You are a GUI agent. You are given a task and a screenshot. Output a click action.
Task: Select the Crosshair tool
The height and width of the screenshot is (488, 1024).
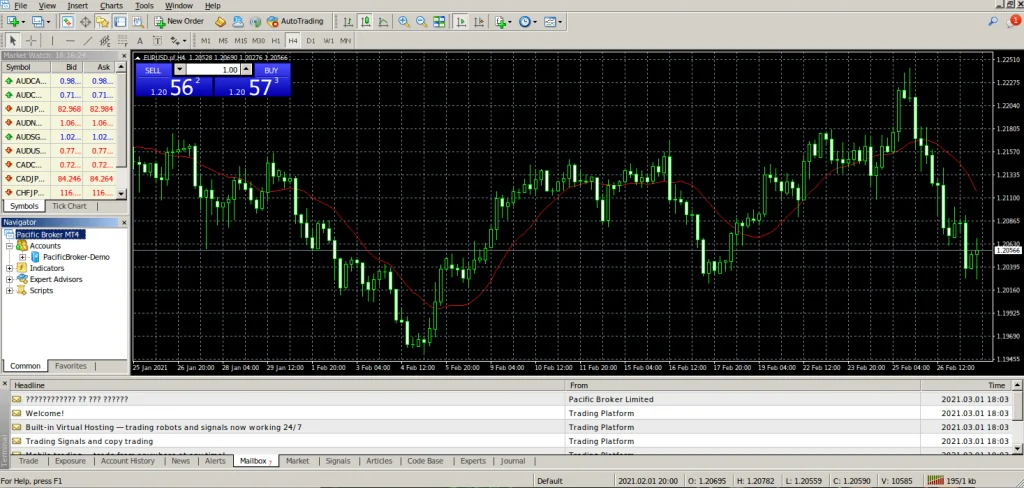point(31,41)
